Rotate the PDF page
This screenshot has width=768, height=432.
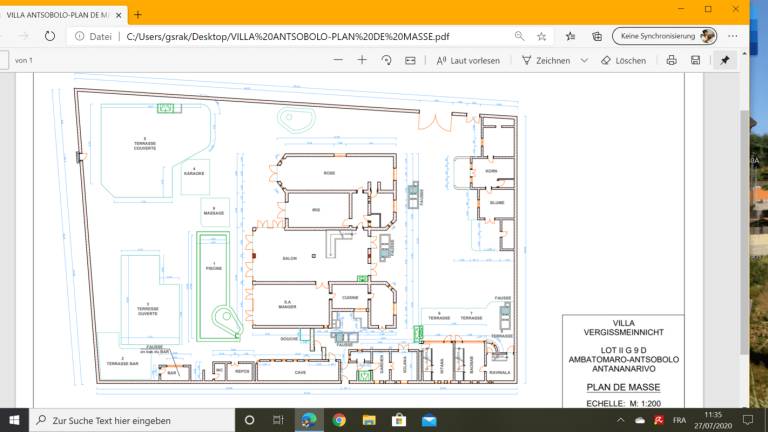click(386, 60)
